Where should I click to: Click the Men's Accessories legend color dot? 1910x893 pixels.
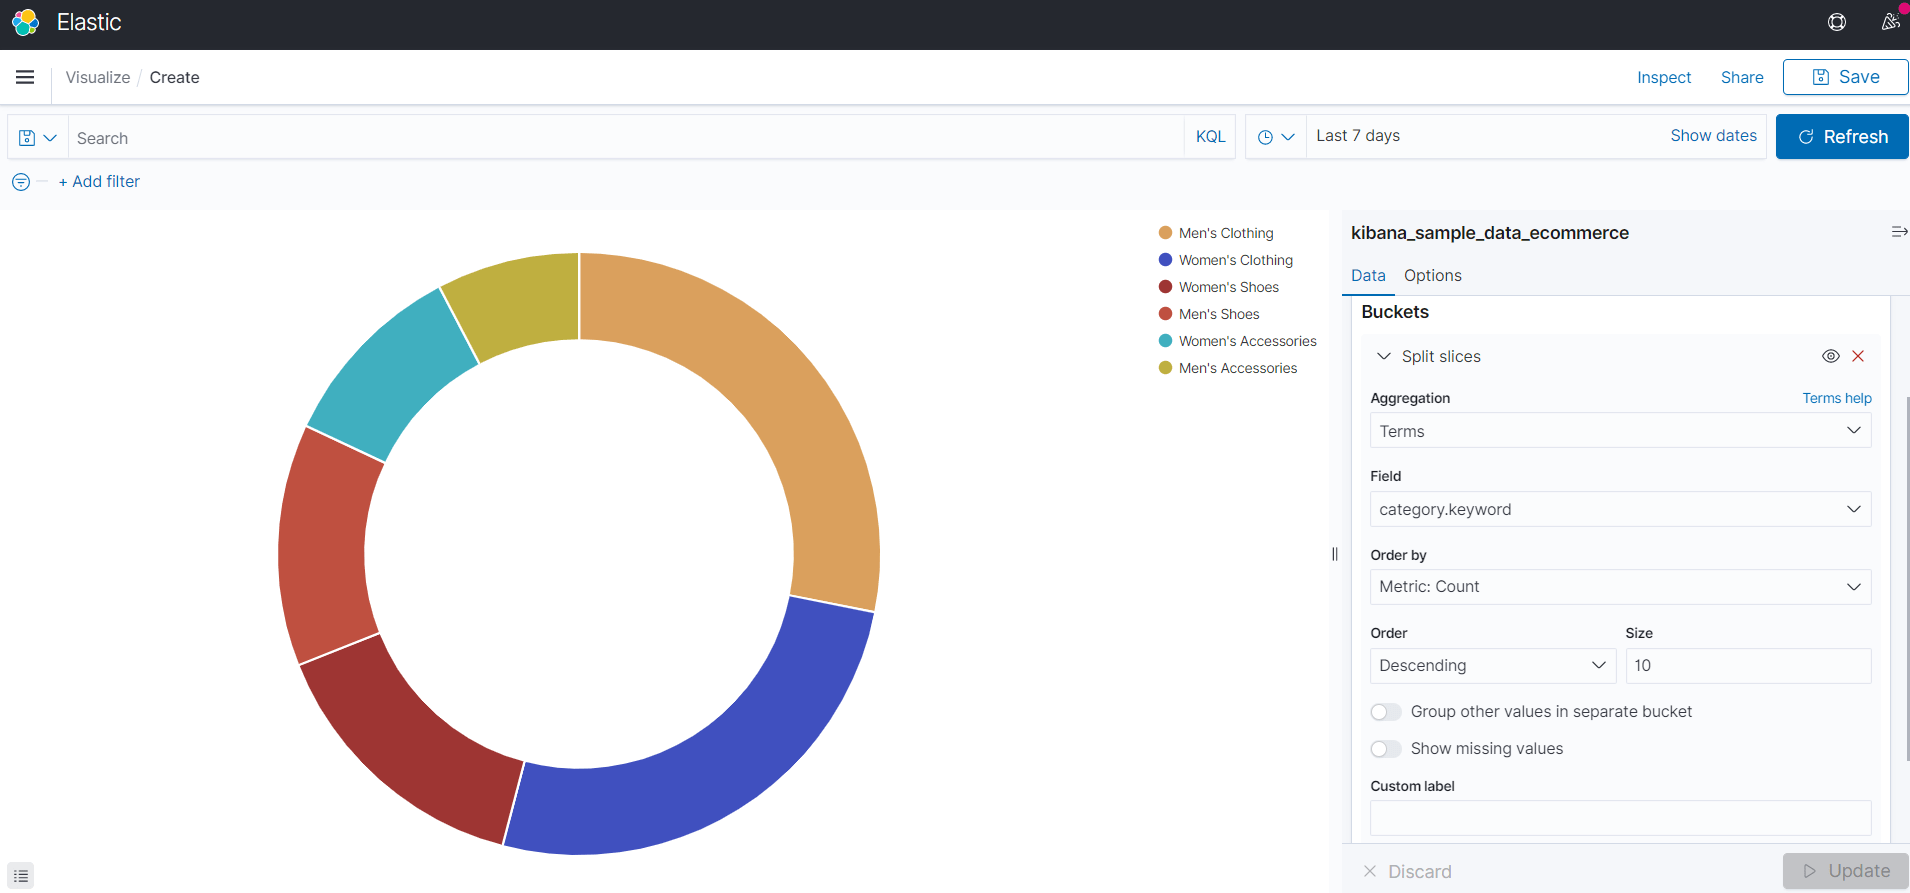1165,368
